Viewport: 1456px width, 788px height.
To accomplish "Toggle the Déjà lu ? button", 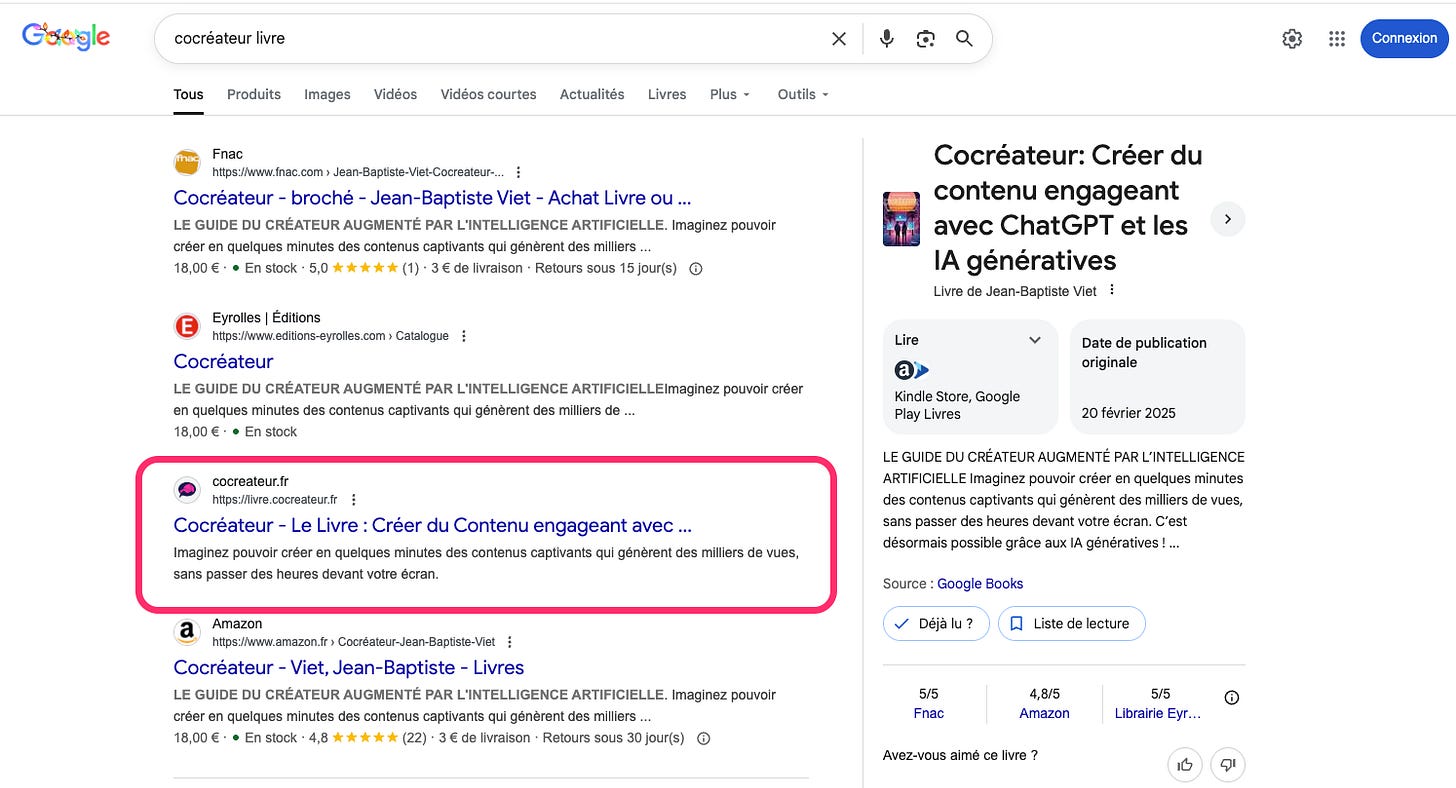I will tap(936, 623).
